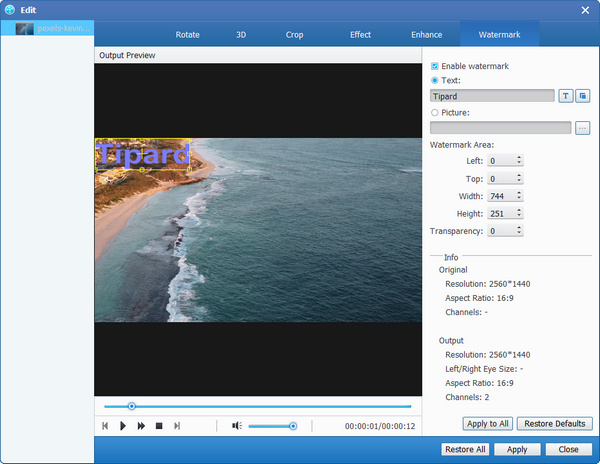Image resolution: width=600 pixels, height=464 pixels.
Task: Click Restore Defaults button
Action: point(554,424)
